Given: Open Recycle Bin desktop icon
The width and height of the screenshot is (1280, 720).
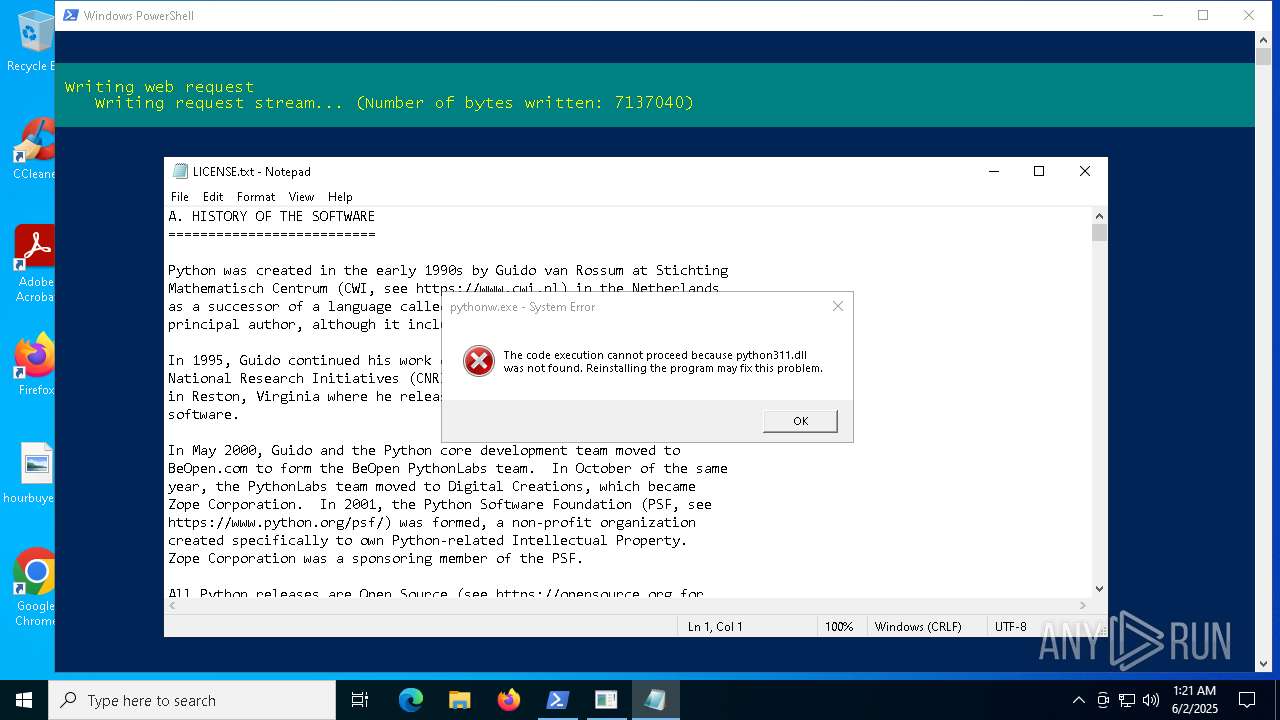Looking at the screenshot, I should pos(36,40).
